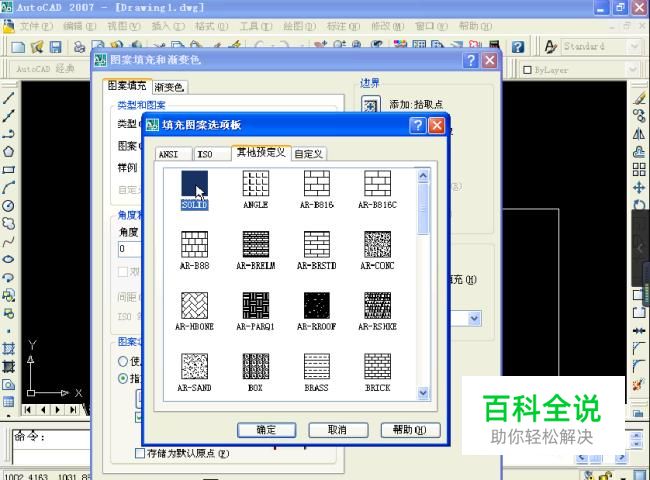Select the AR-CONC concrete pattern
The width and height of the screenshot is (650, 480).
coord(377,244)
